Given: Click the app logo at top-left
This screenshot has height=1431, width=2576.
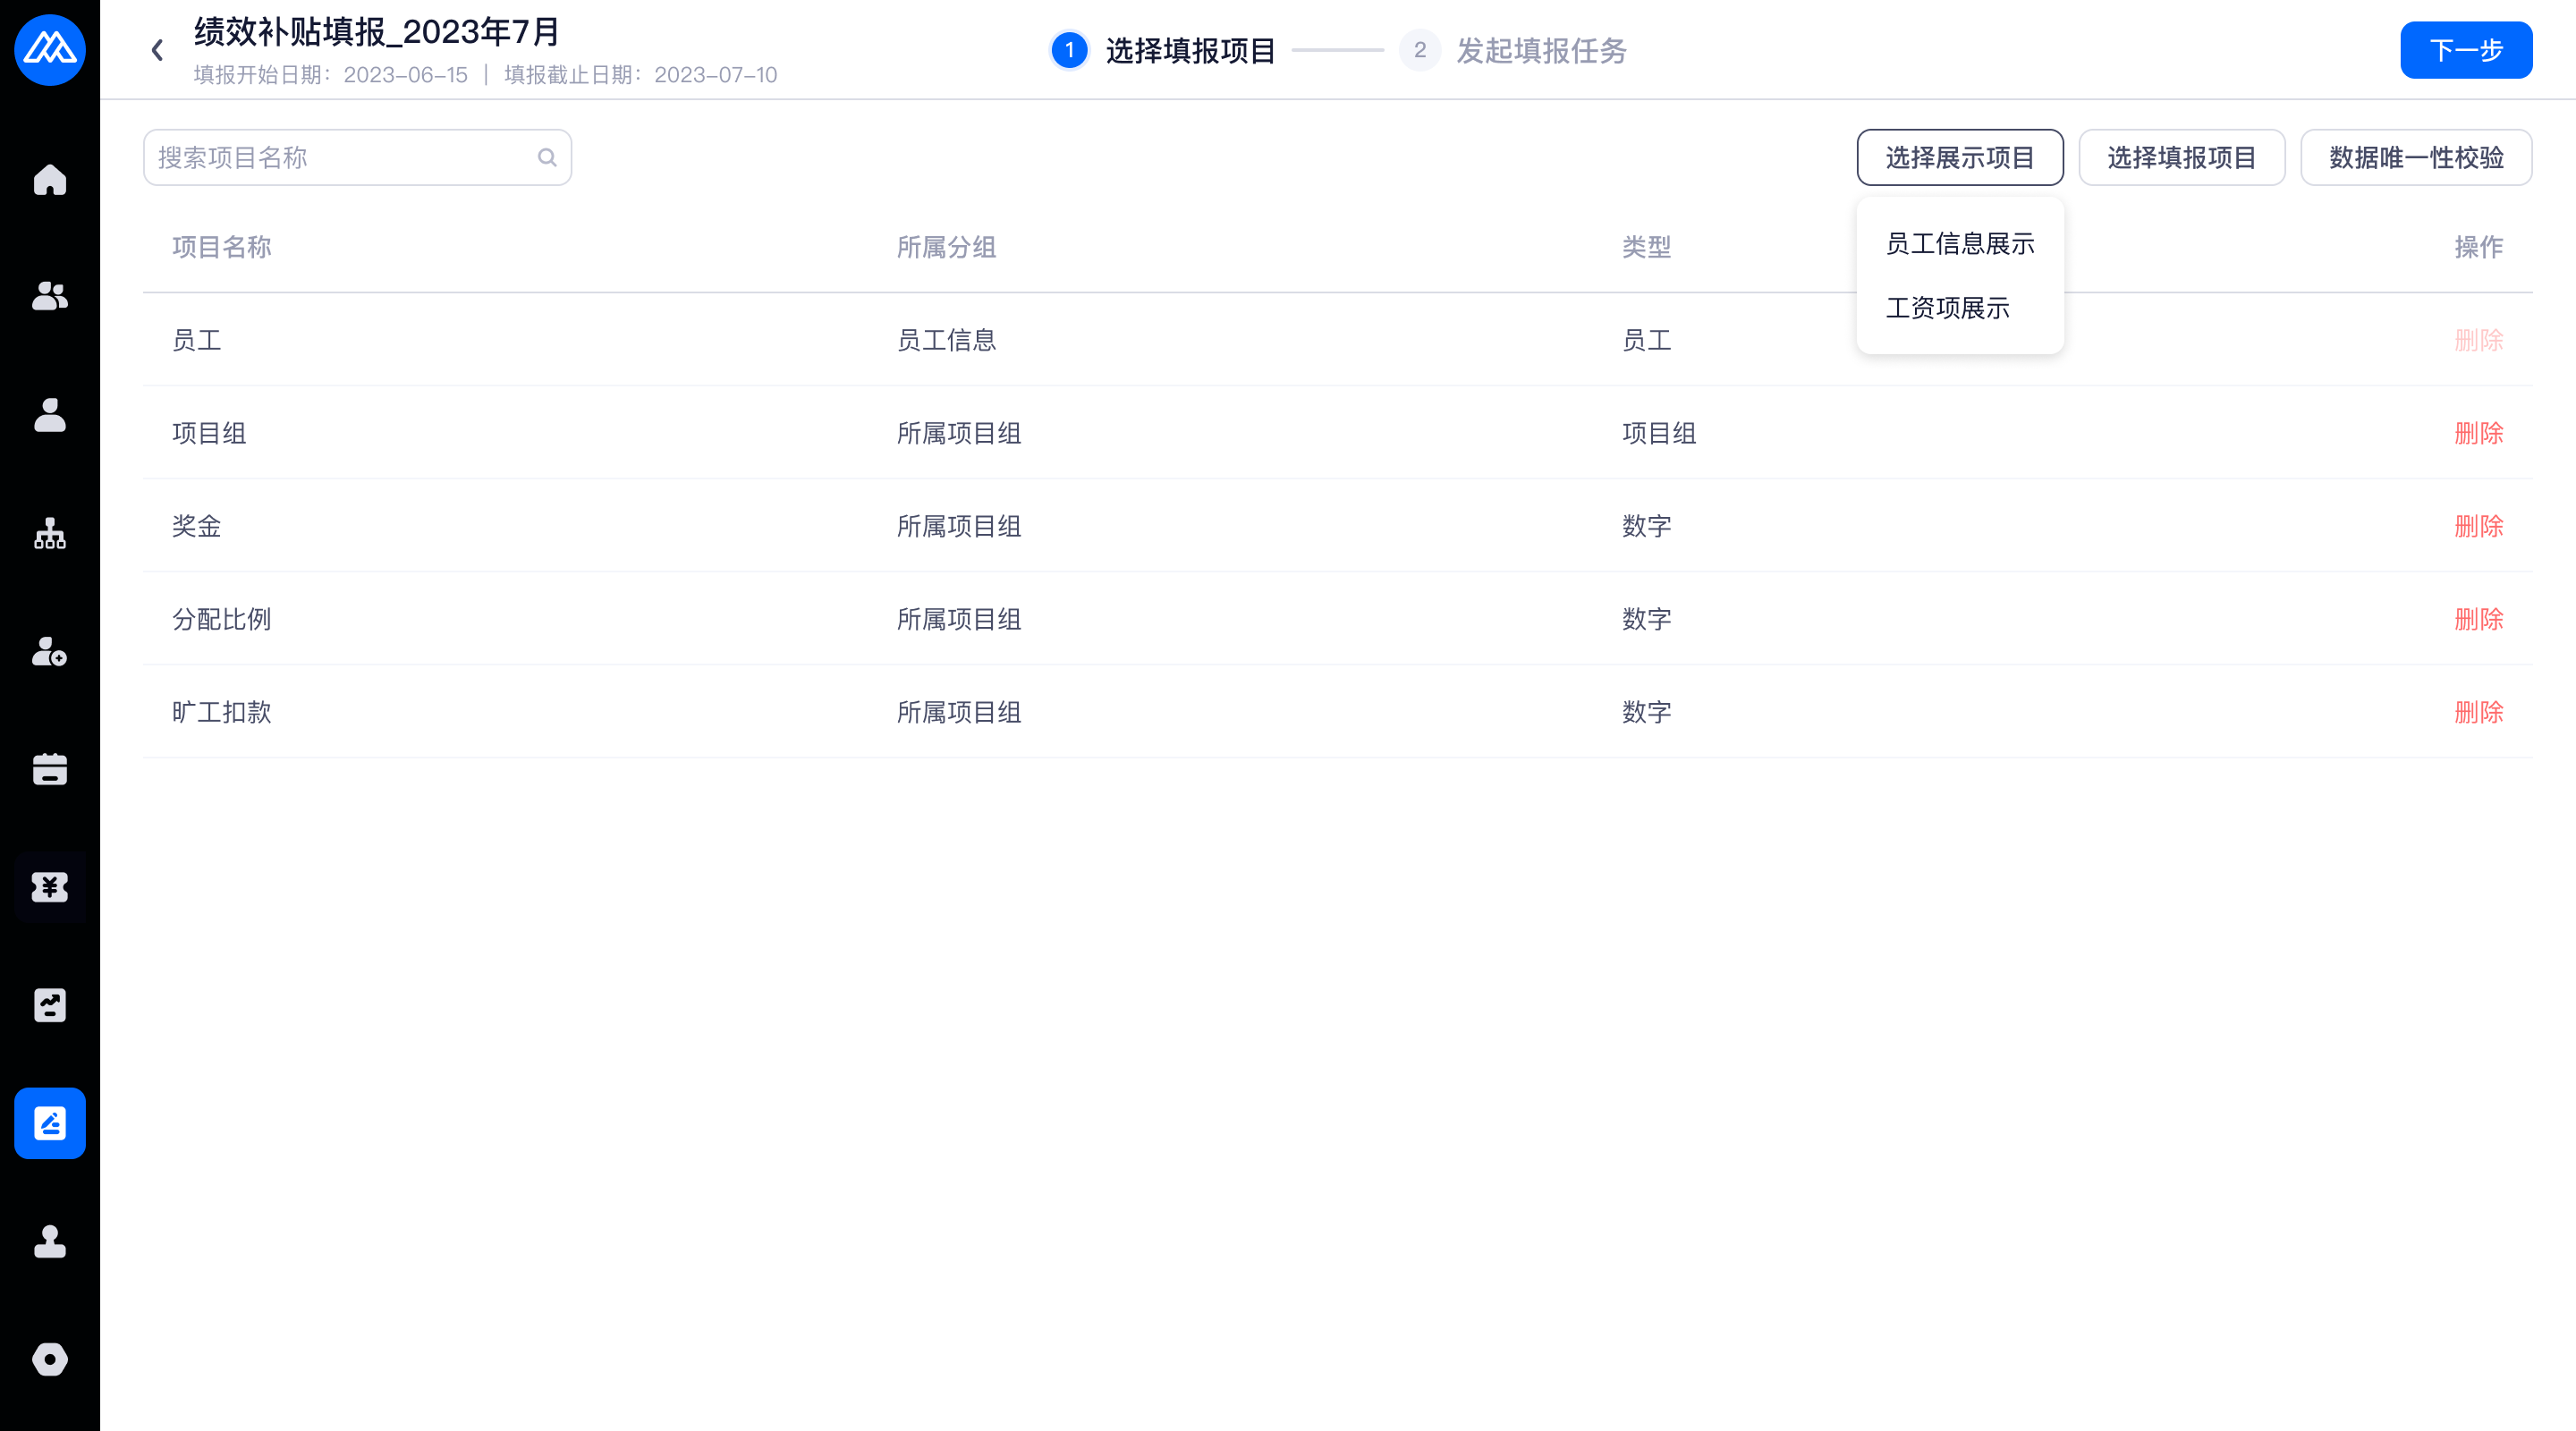Looking at the screenshot, I should tap(50, 50).
